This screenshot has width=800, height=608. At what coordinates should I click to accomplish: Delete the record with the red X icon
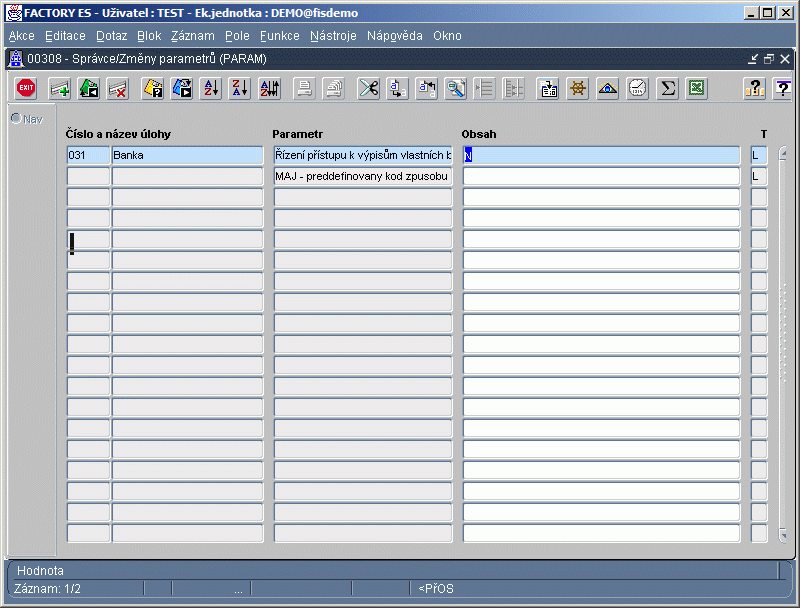point(118,89)
